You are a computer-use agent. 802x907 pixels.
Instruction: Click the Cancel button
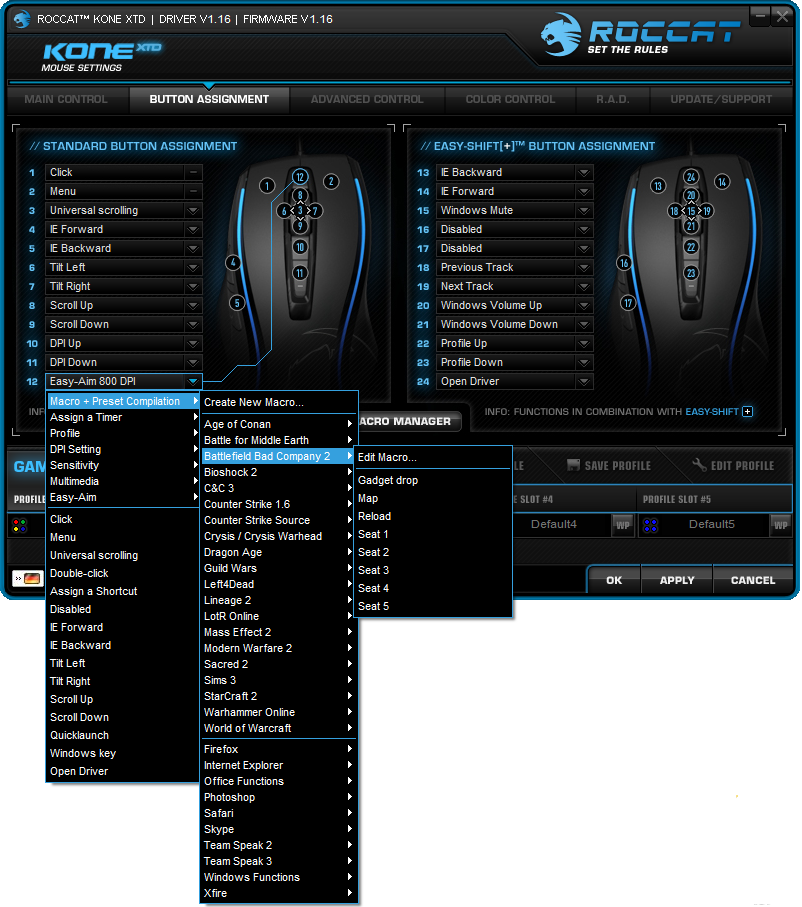tap(753, 580)
